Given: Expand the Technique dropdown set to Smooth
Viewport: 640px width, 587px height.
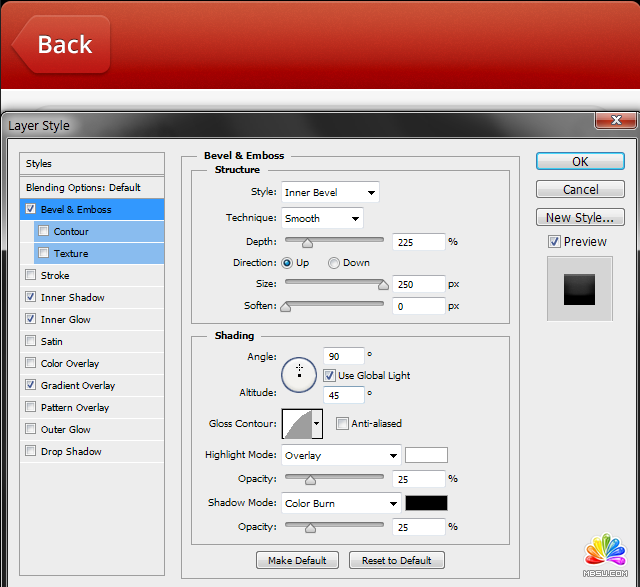Looking at the screenshot, I should click(x=321, y=218).
